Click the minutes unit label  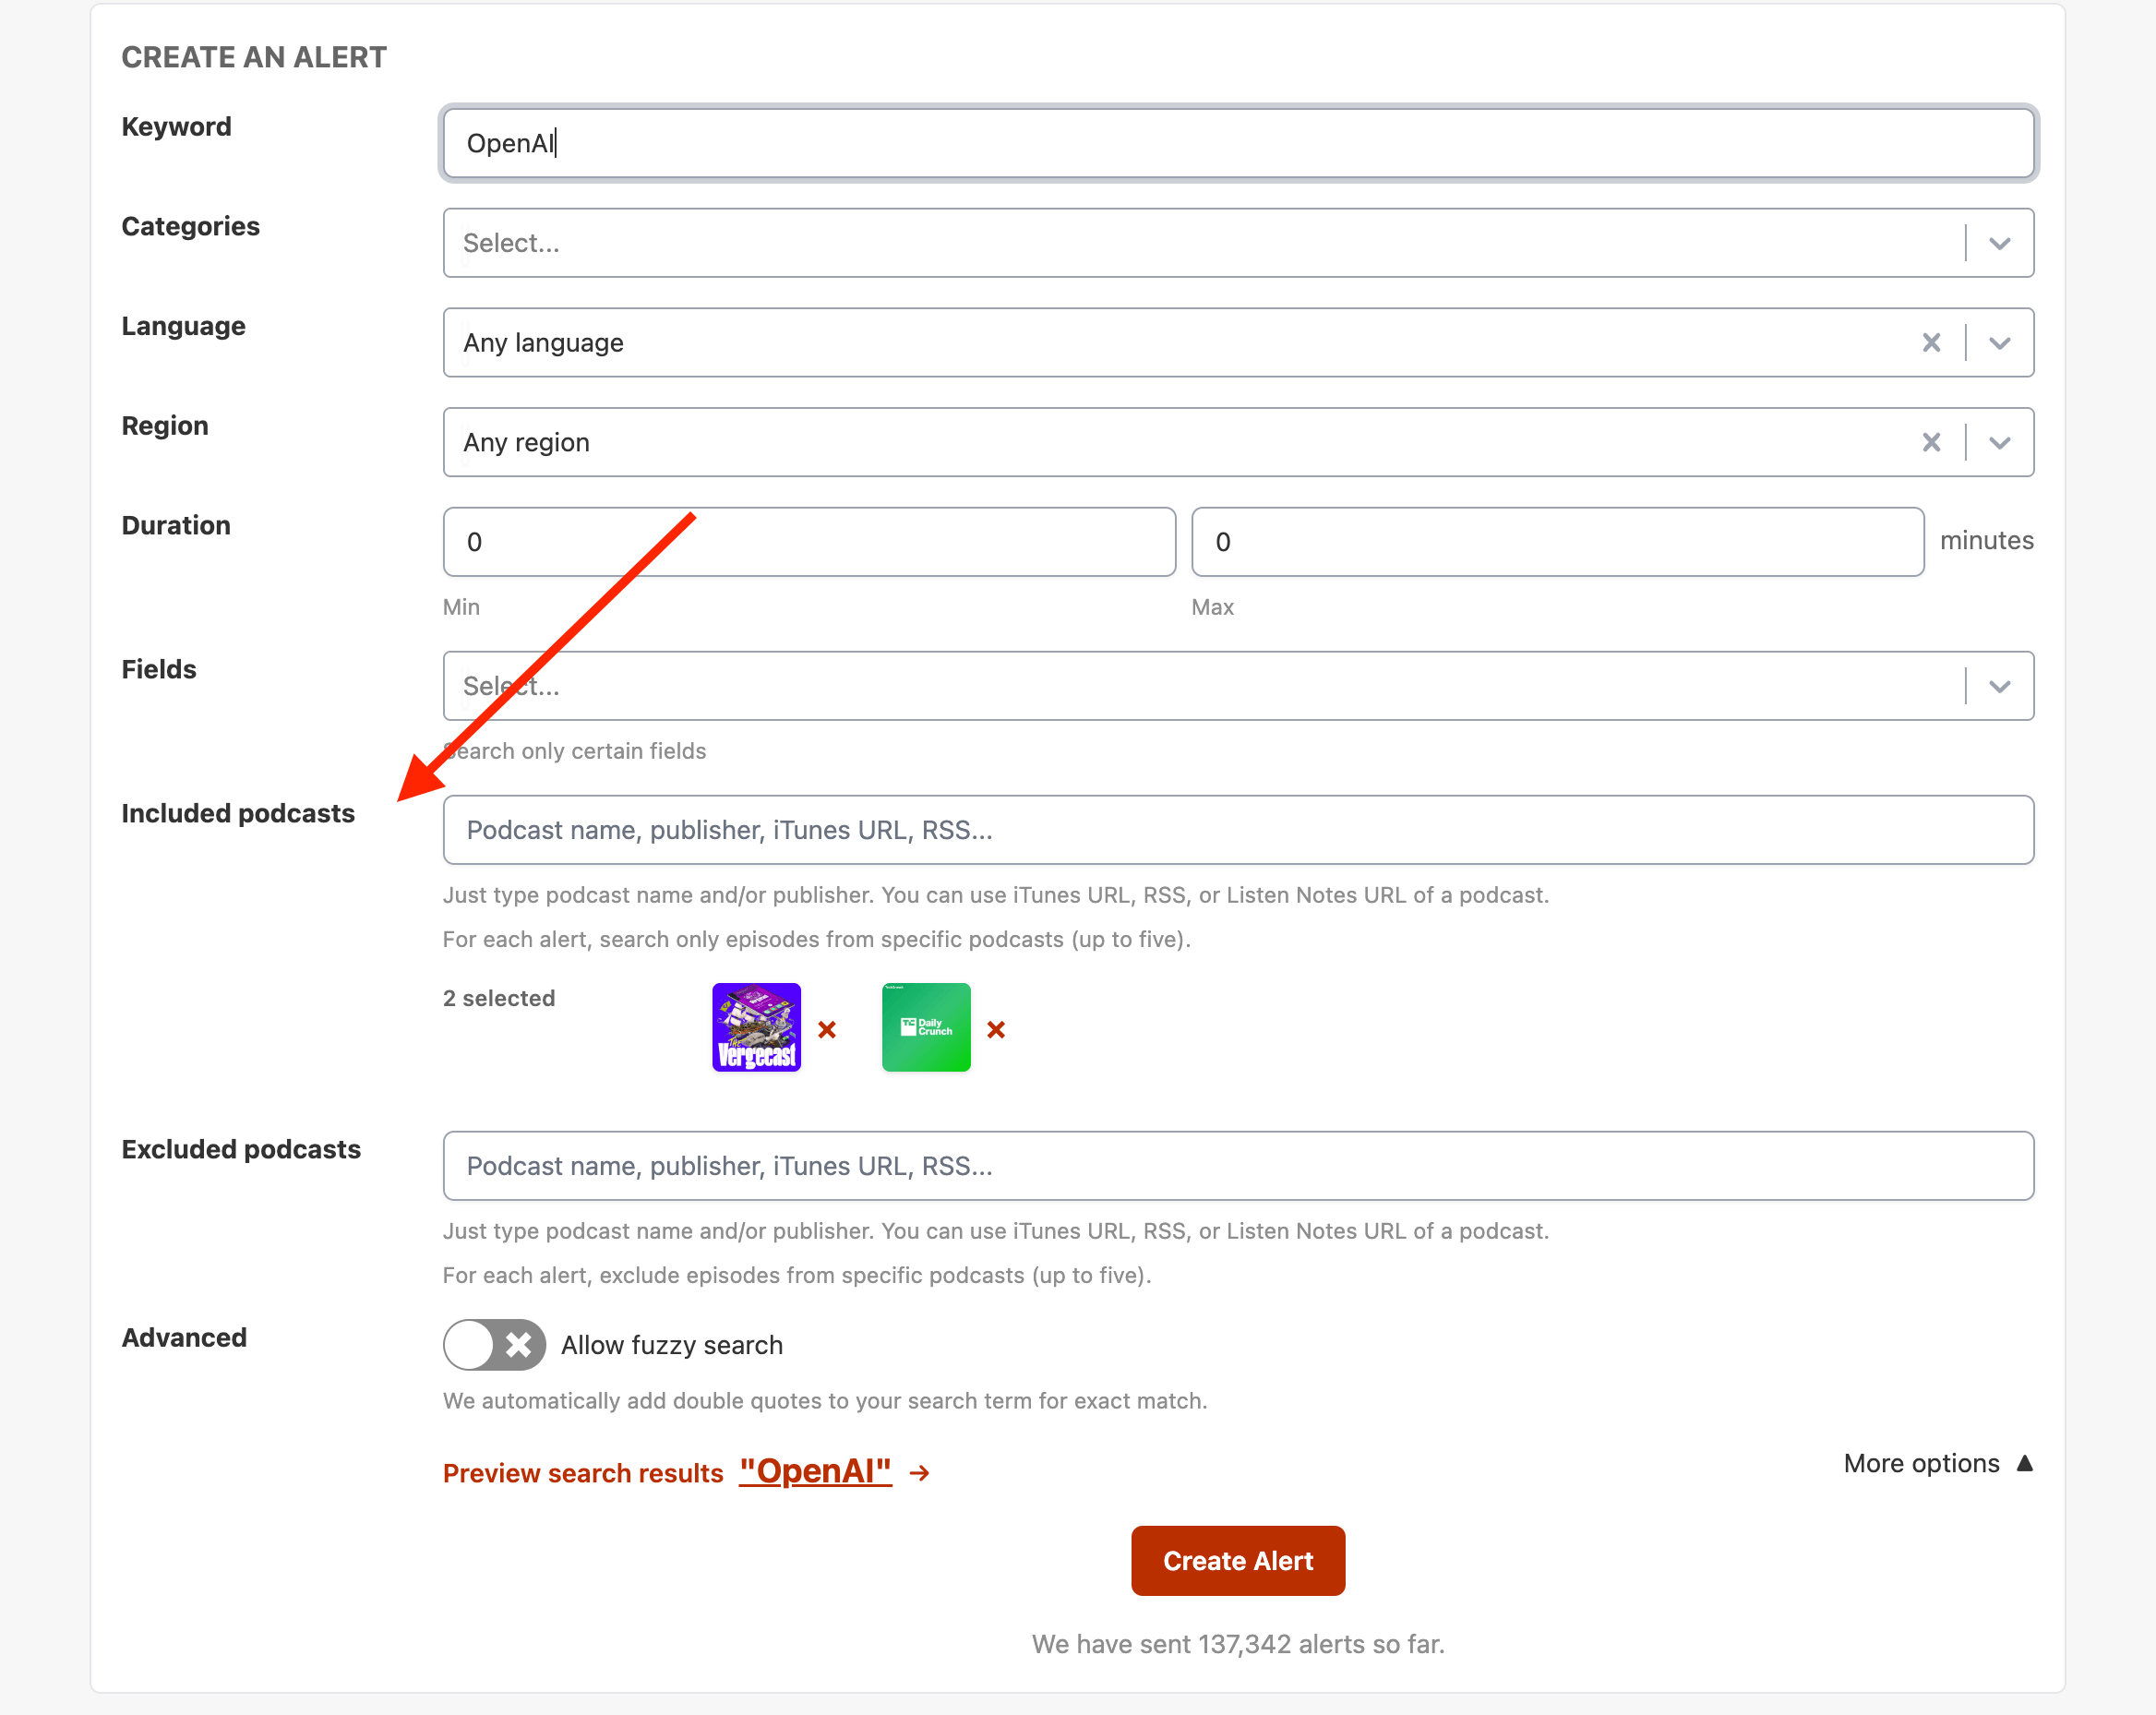tap(1986, 540)
